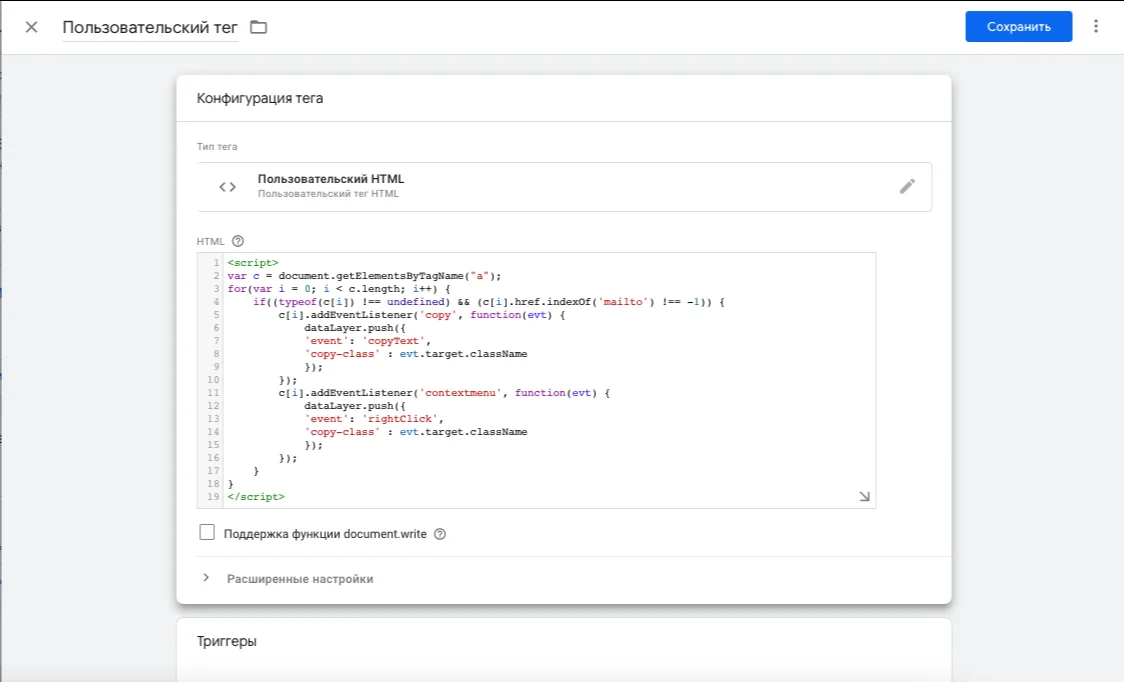This screenshot has height=682, width=1124.
Task: Open help icon beside document.write option
Action: point(440,534)
